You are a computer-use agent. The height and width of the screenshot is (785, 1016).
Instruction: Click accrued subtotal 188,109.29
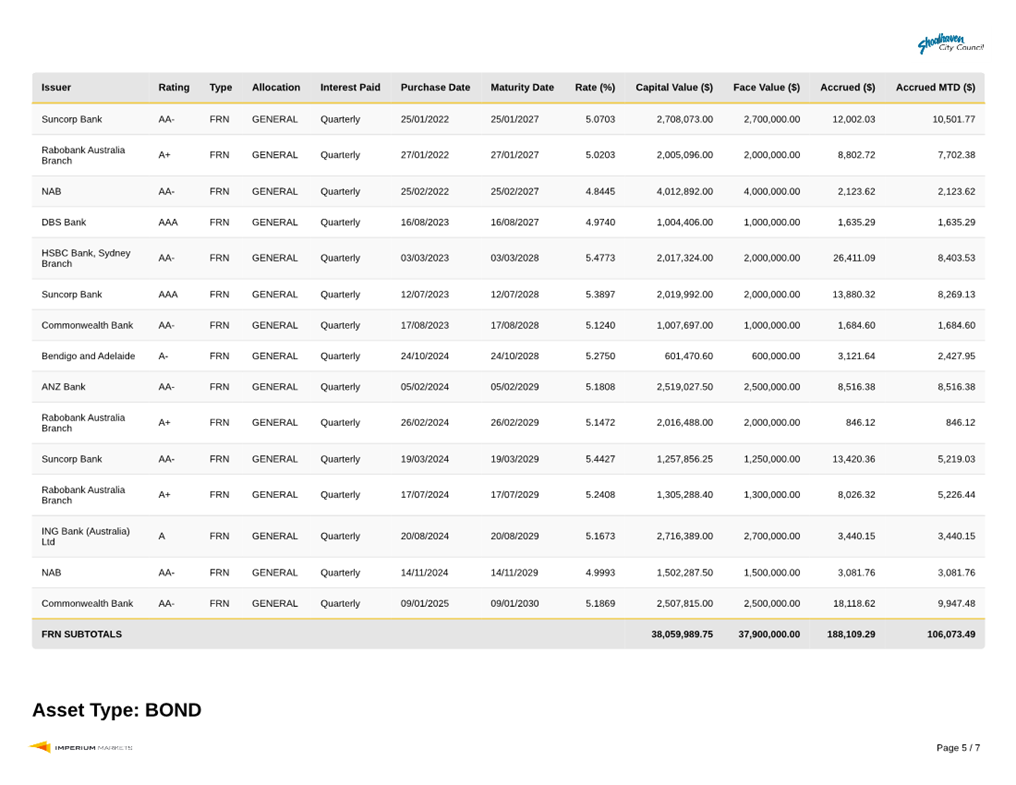pos(851,635)
